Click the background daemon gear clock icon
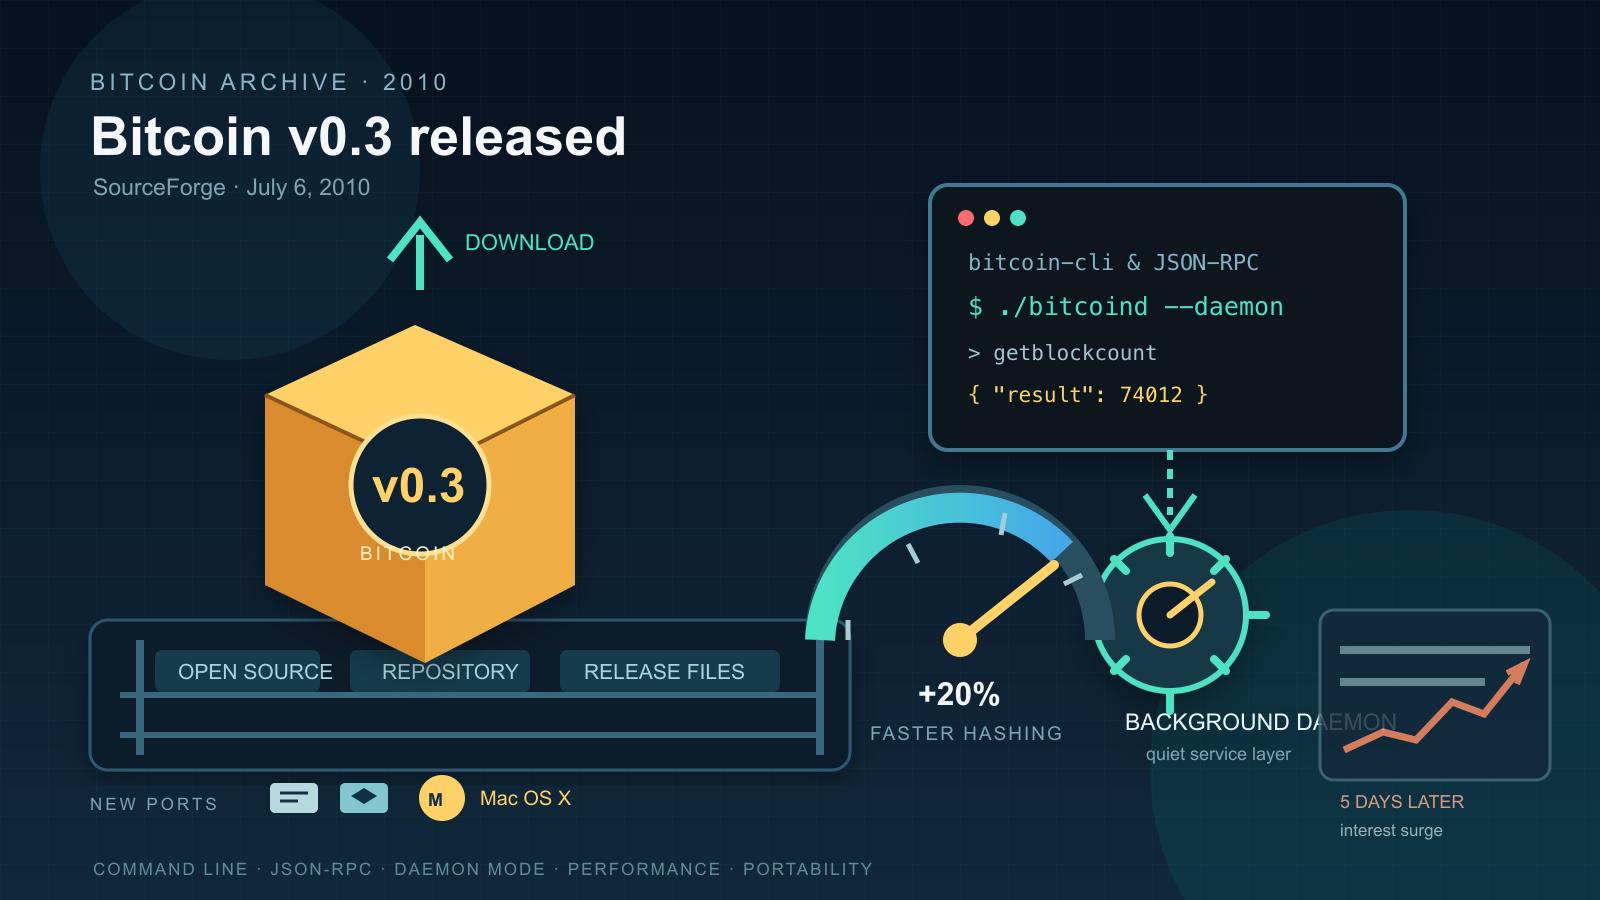This screenshot has height=900, width=1600. [1170, 614]
